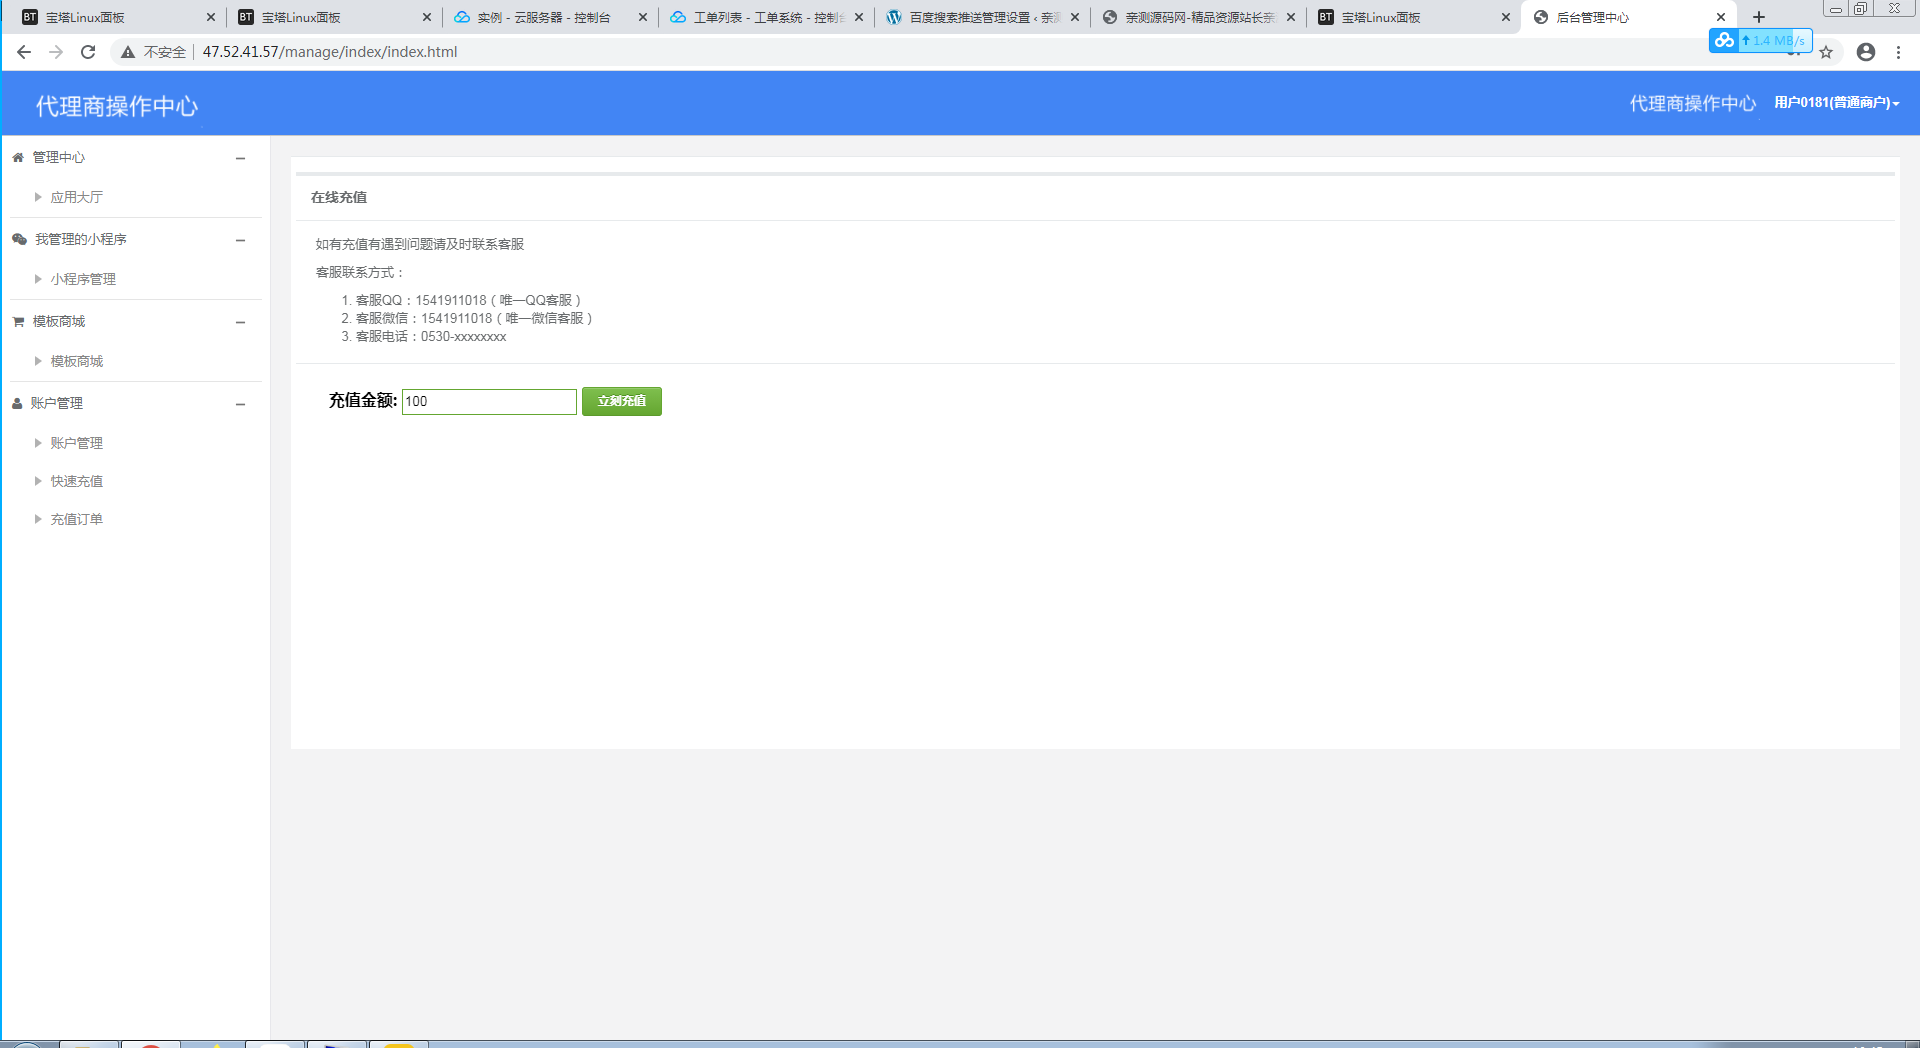Viewport: 1920px width, 1048px height.
Task: Click the cart icon beside 模板商城 header
Action: pyautogui.click(x=18, y=321)
